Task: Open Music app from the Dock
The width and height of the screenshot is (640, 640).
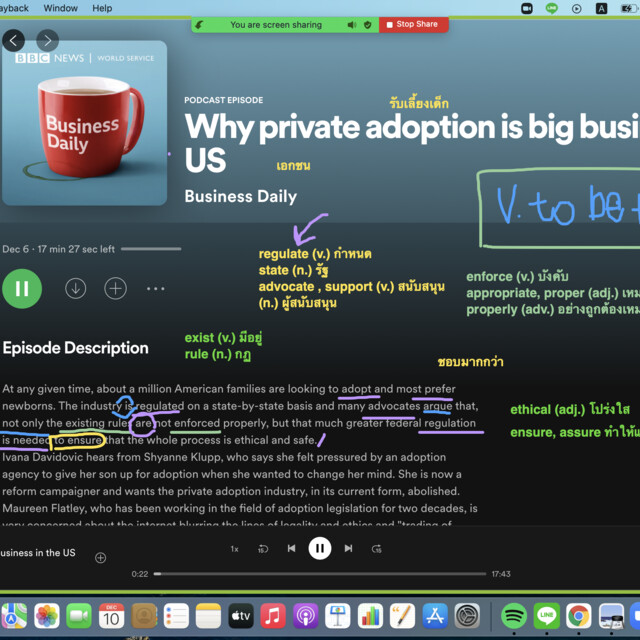Action: (x=273, y=616)
